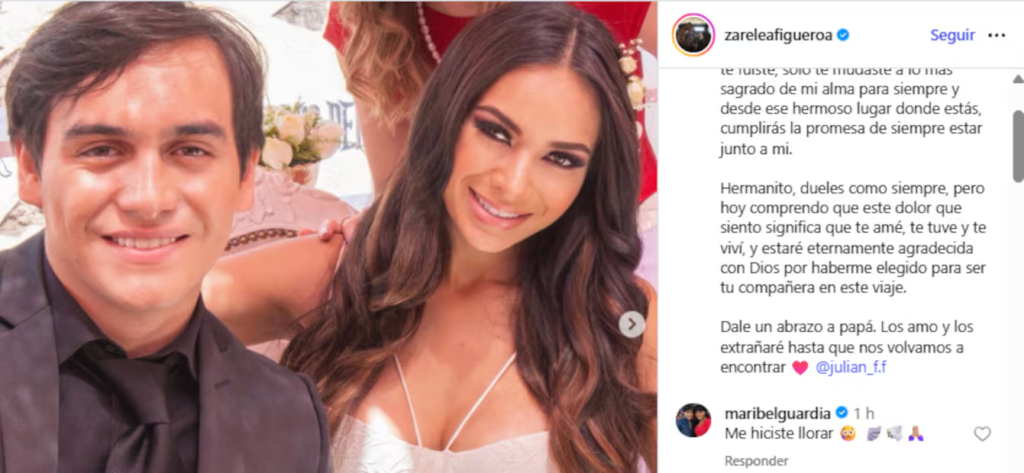The width and height of the screenshot is (1024, 473).
Task: Click the verified badge beside zareleafigueroa
Action: click(x=843, y=35)
